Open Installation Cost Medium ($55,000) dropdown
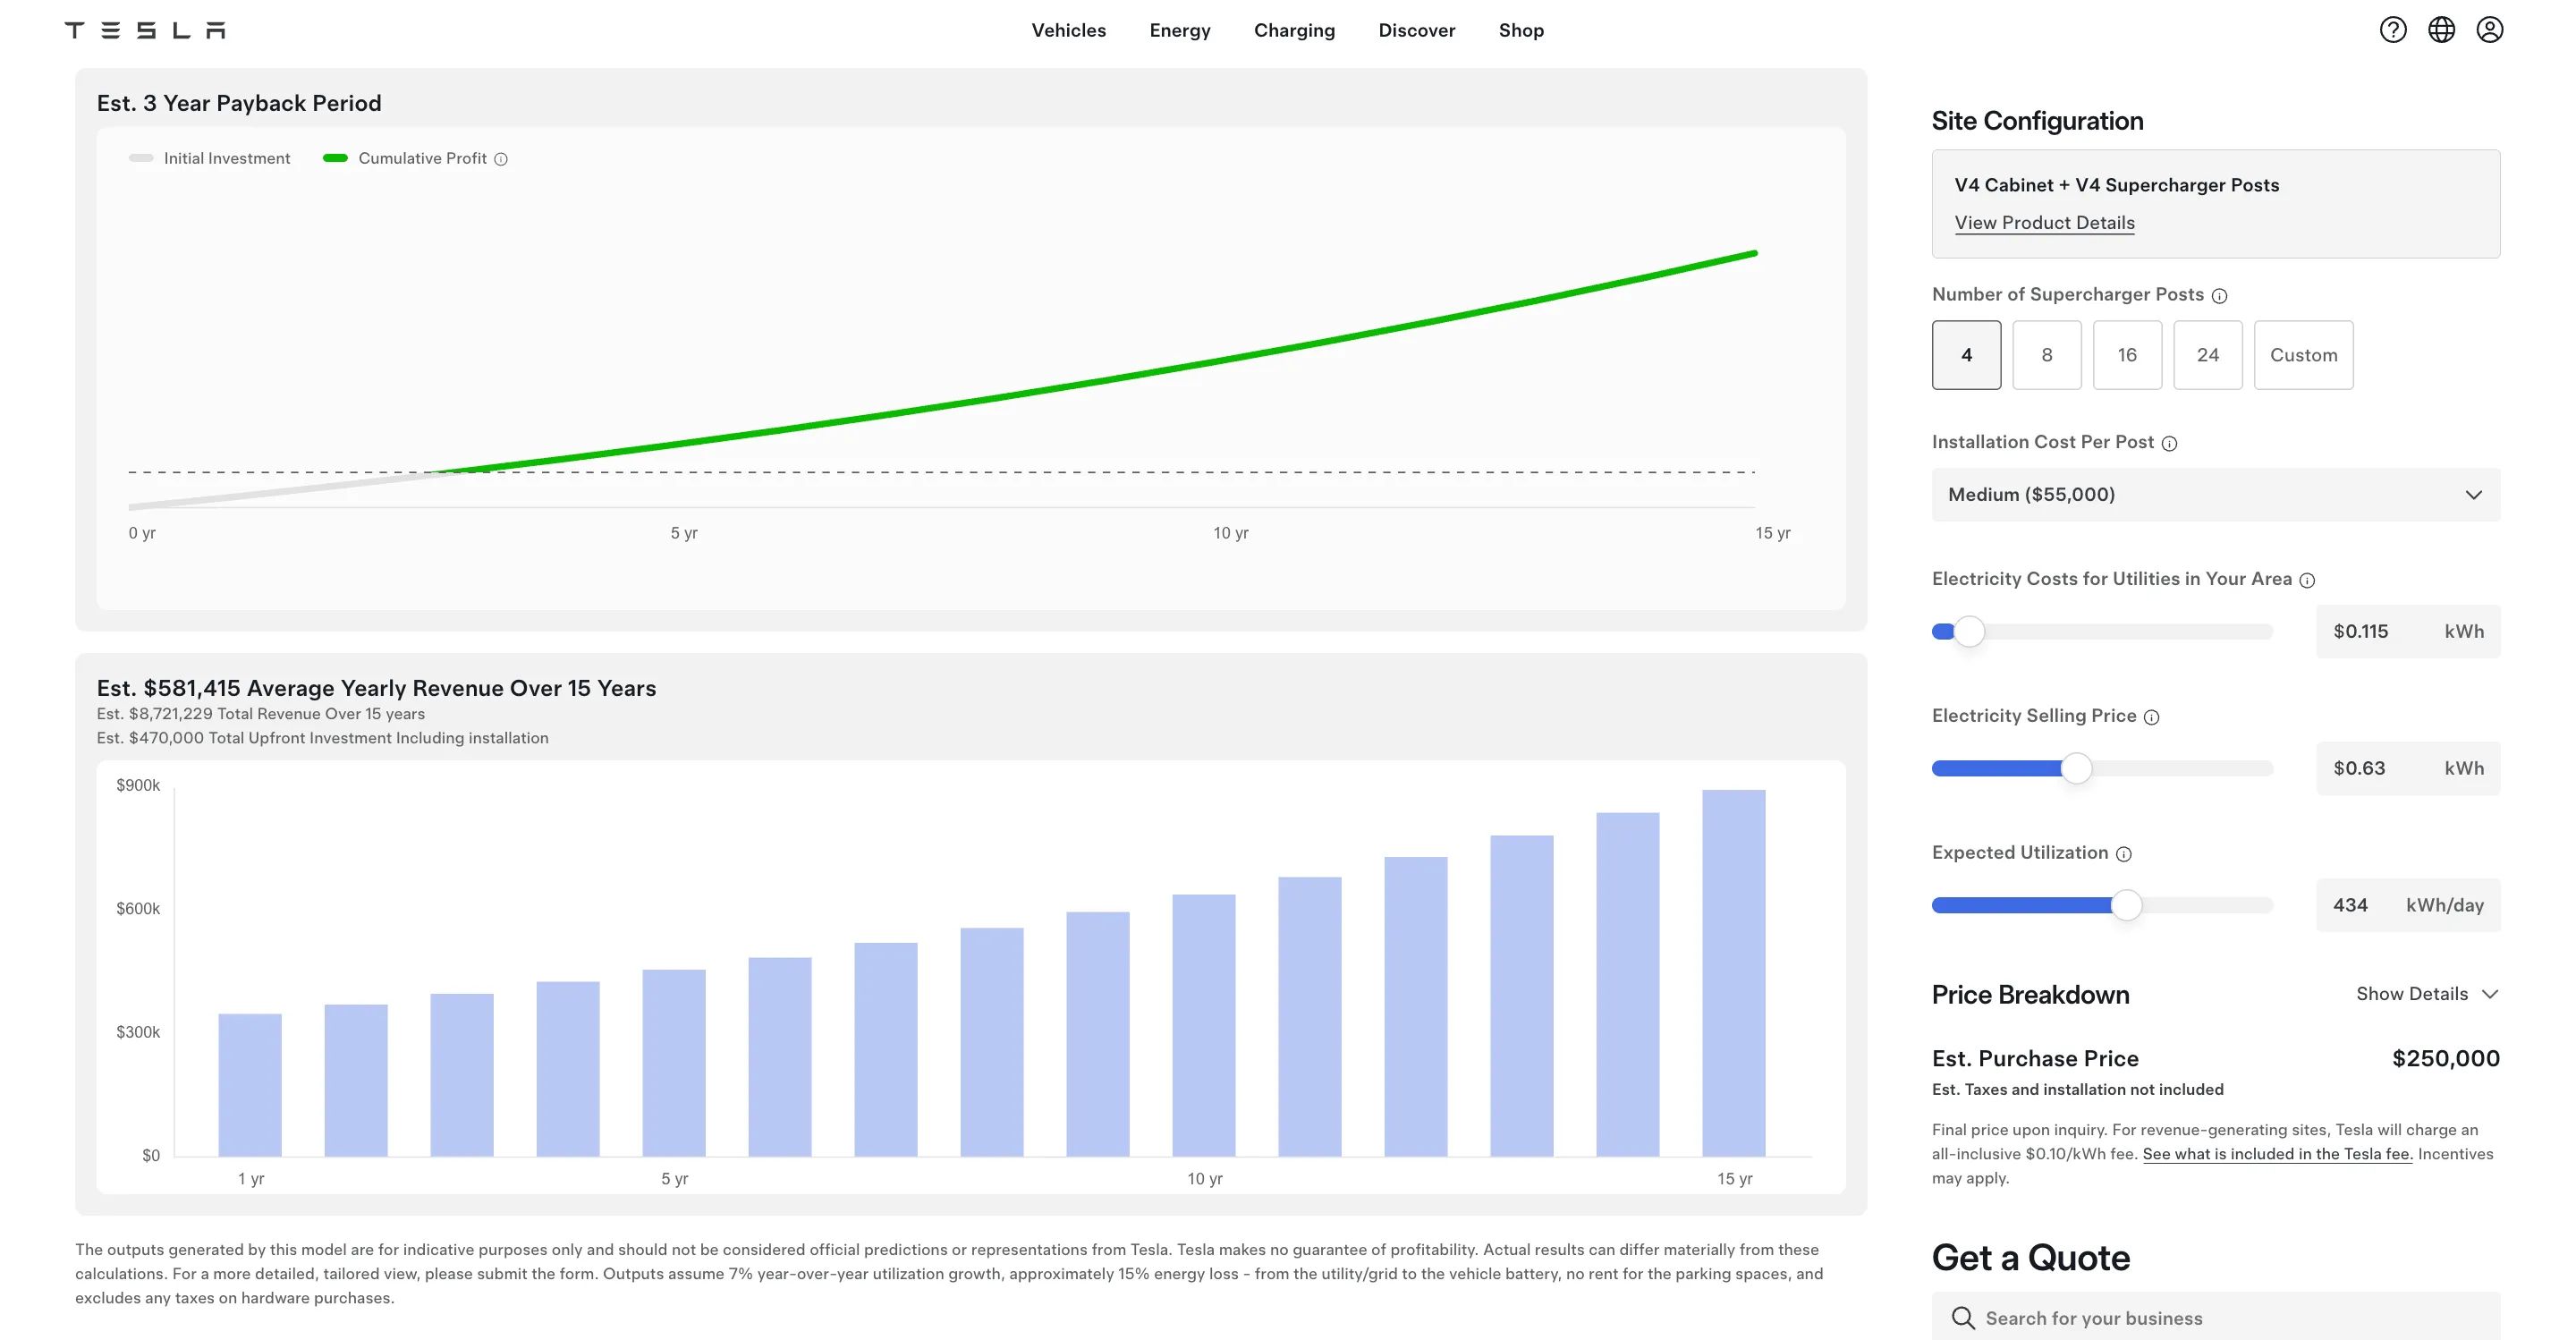Screen dimensions: 2576x1340 [x=2215, y=495]
